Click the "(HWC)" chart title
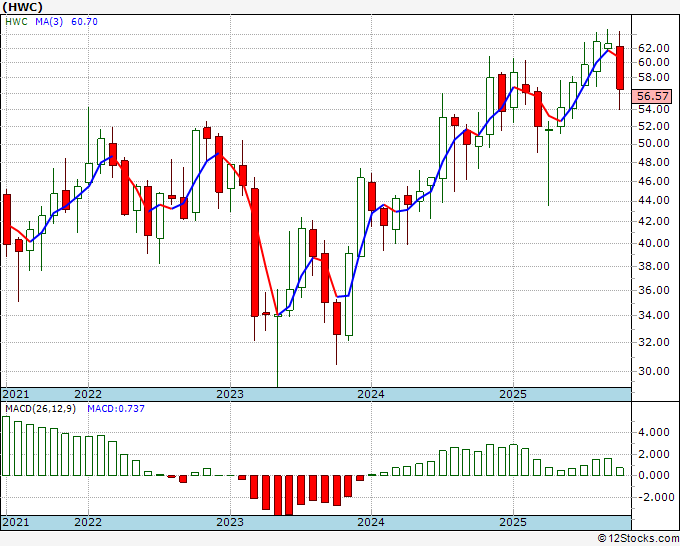This screenshot has width=680, height=546. click(x=22, y=7)
